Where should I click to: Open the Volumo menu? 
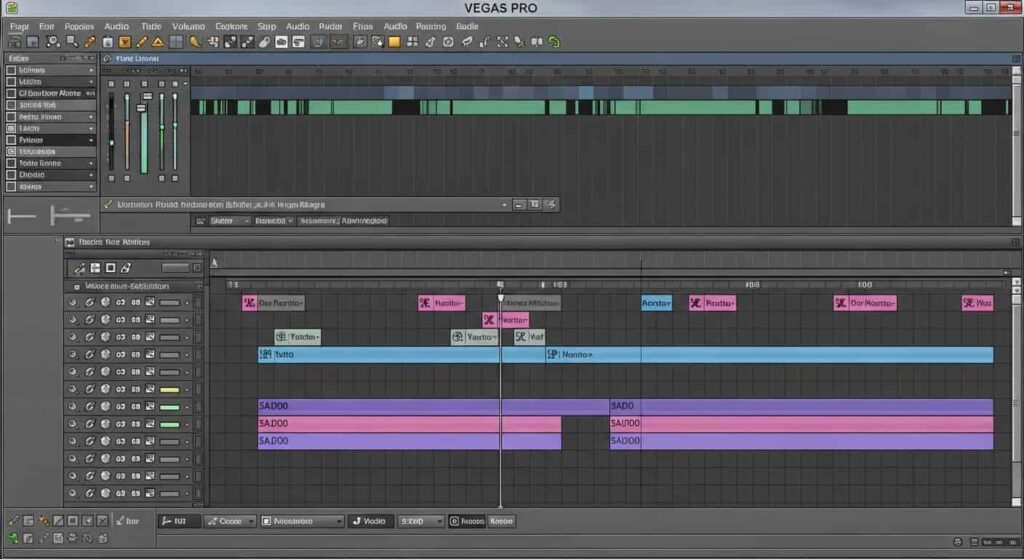[x=188, y=26]
